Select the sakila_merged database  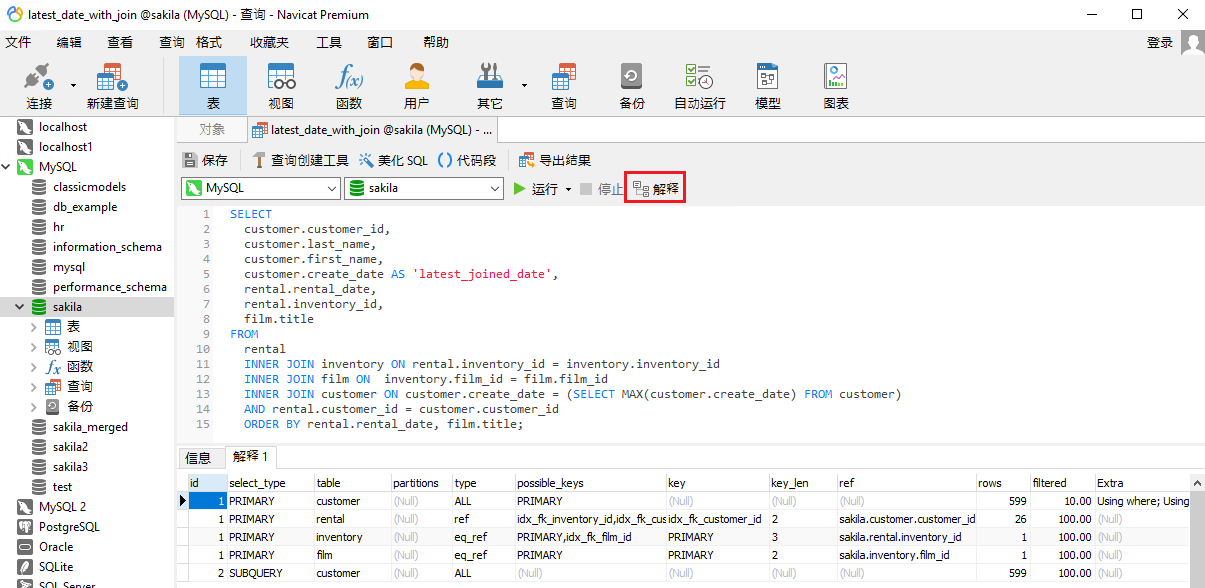(x=90, y=427)
